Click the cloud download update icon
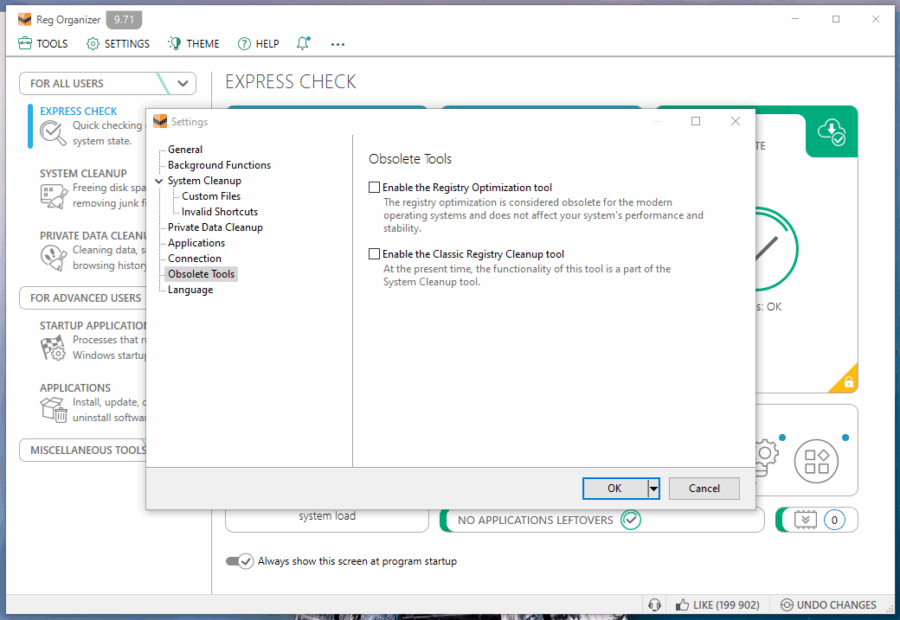 pos(831,132)
